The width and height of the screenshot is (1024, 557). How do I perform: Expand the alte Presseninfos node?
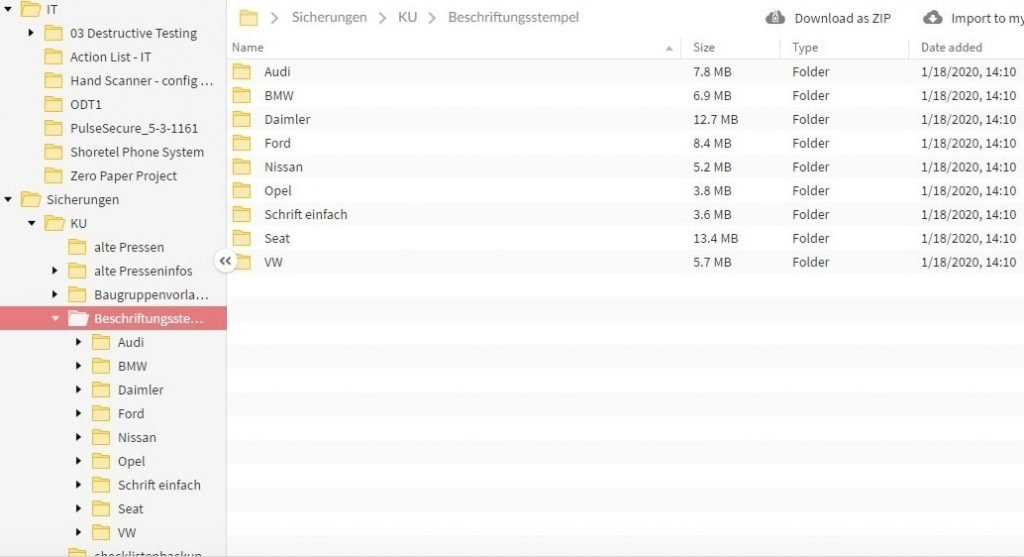55,270
